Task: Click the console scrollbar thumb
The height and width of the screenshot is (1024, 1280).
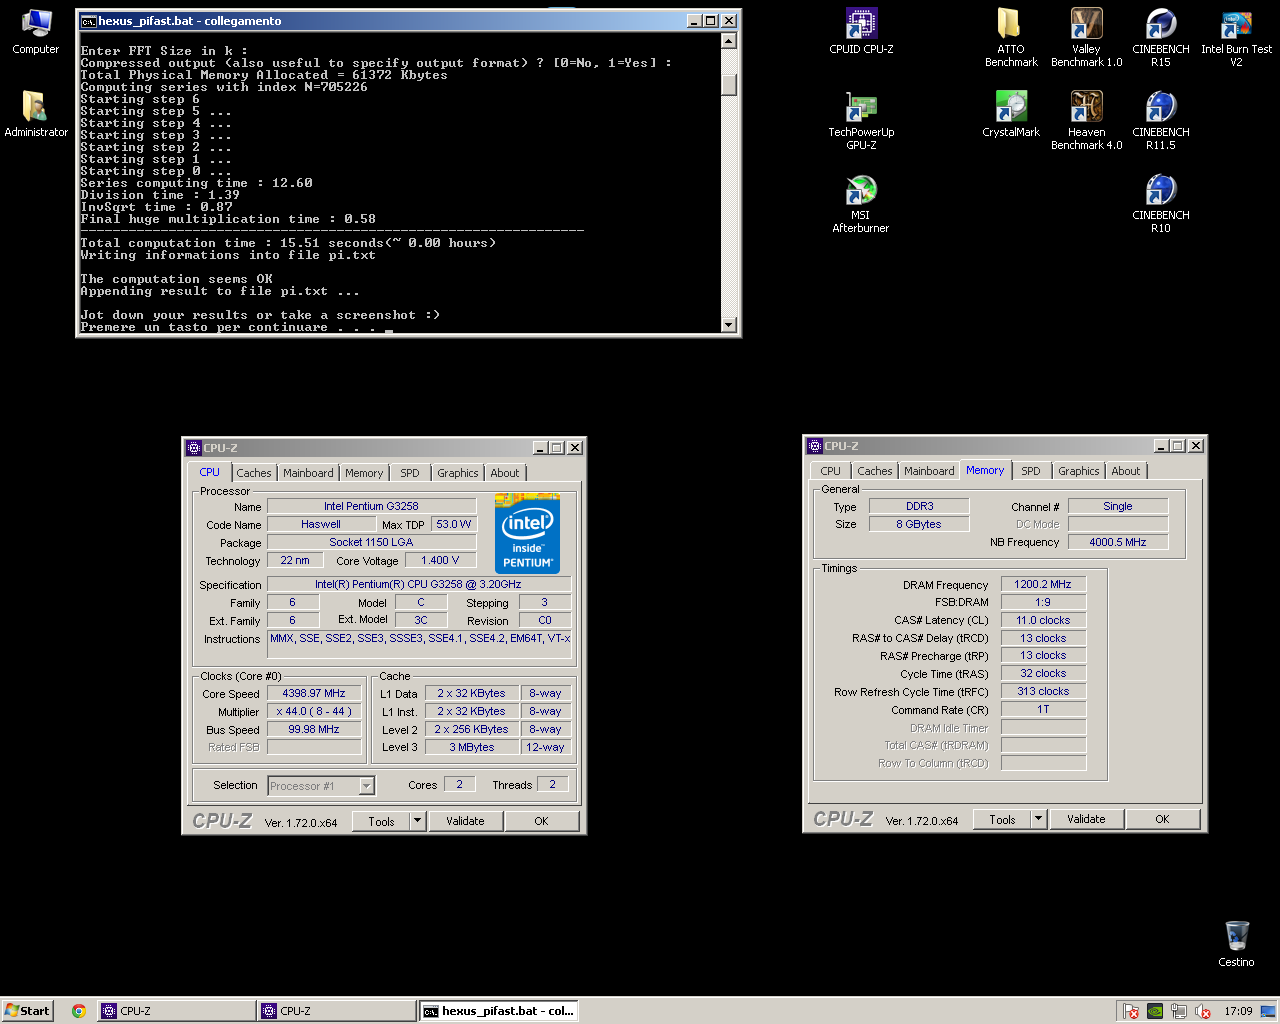Action: pyautogui.click(x=729, y=85)
